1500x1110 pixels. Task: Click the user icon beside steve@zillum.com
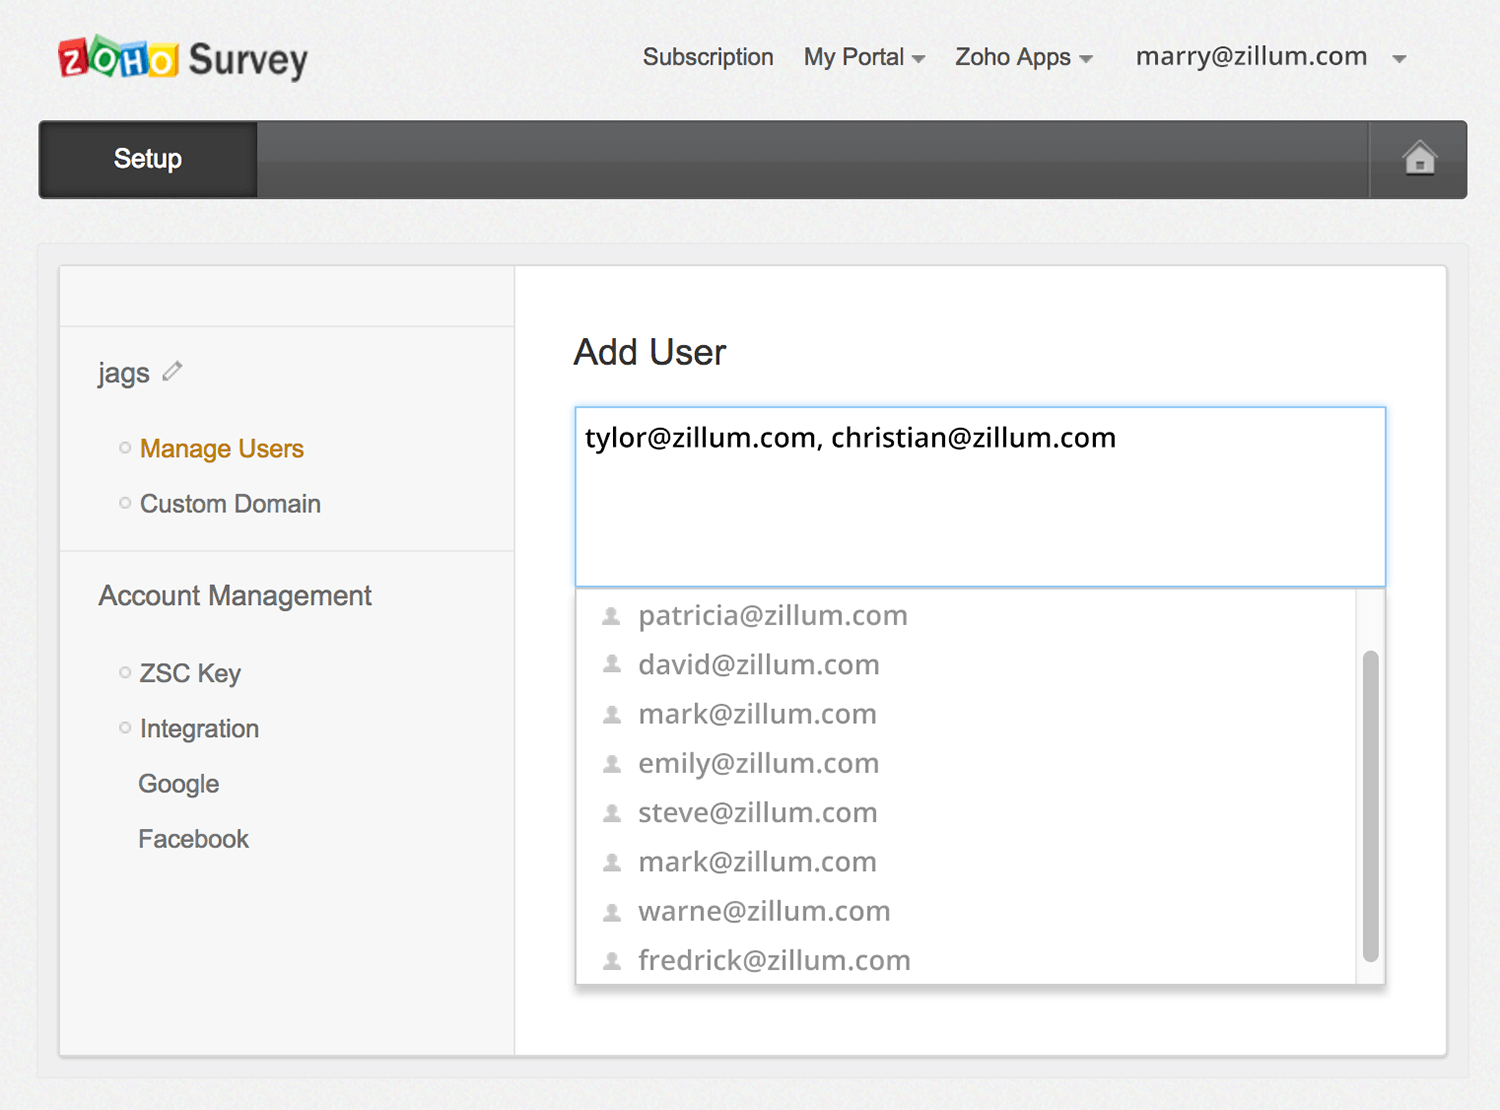pos(611,812)
